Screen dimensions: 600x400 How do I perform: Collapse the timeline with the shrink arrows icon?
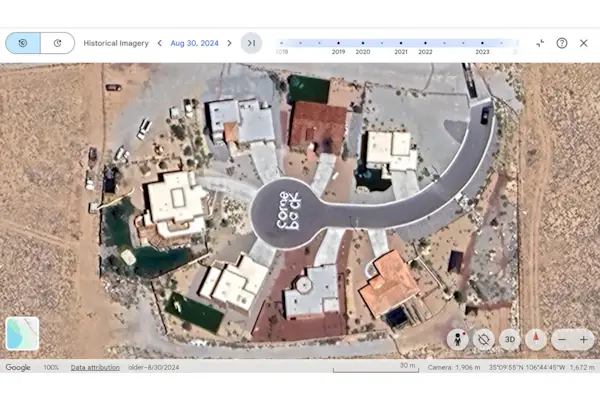tap(540, 43)
